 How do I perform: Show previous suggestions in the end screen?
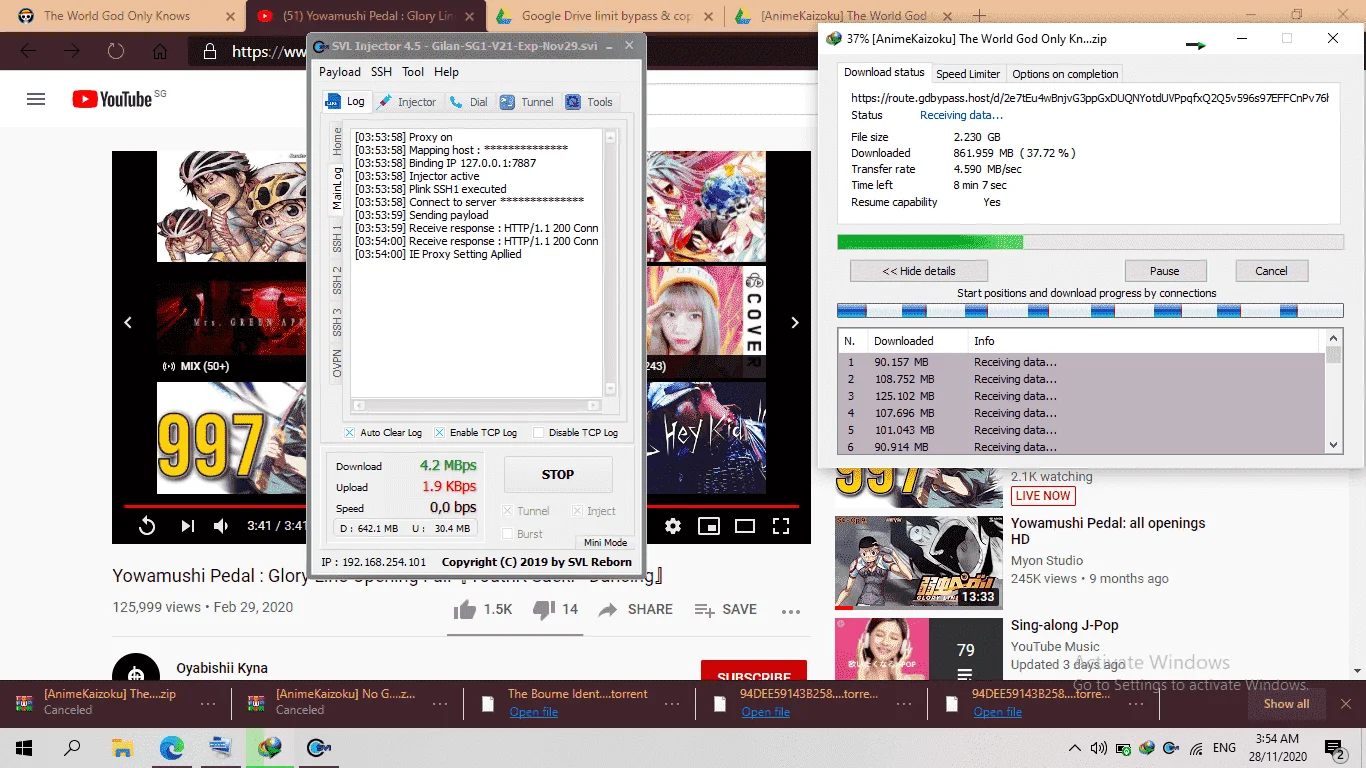coord(128,323)
